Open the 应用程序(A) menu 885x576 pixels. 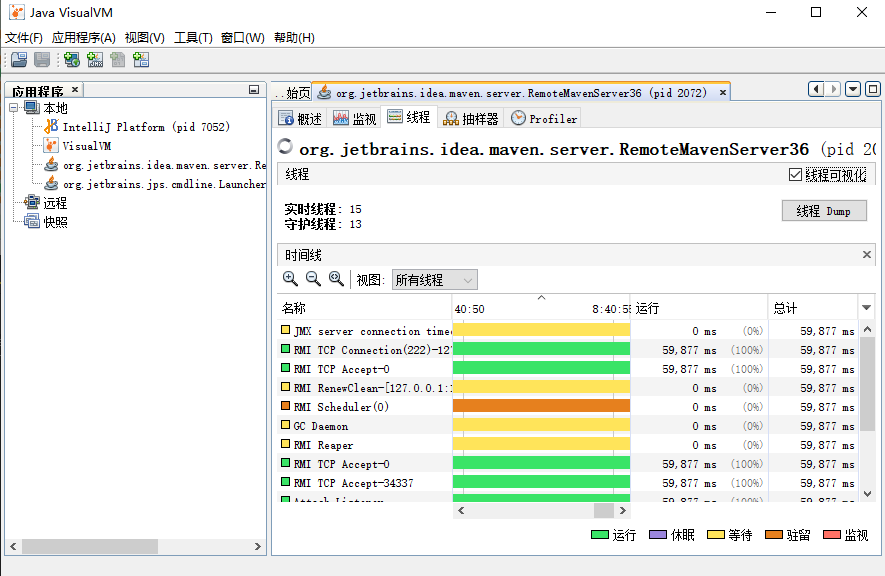tap(84, 38)
